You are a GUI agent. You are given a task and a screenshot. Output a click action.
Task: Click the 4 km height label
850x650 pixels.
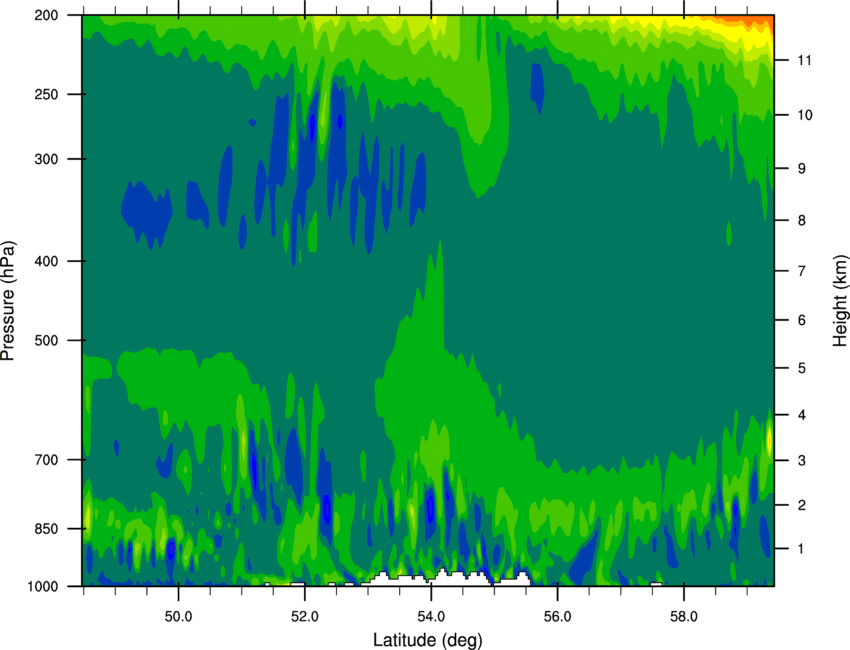802,415
